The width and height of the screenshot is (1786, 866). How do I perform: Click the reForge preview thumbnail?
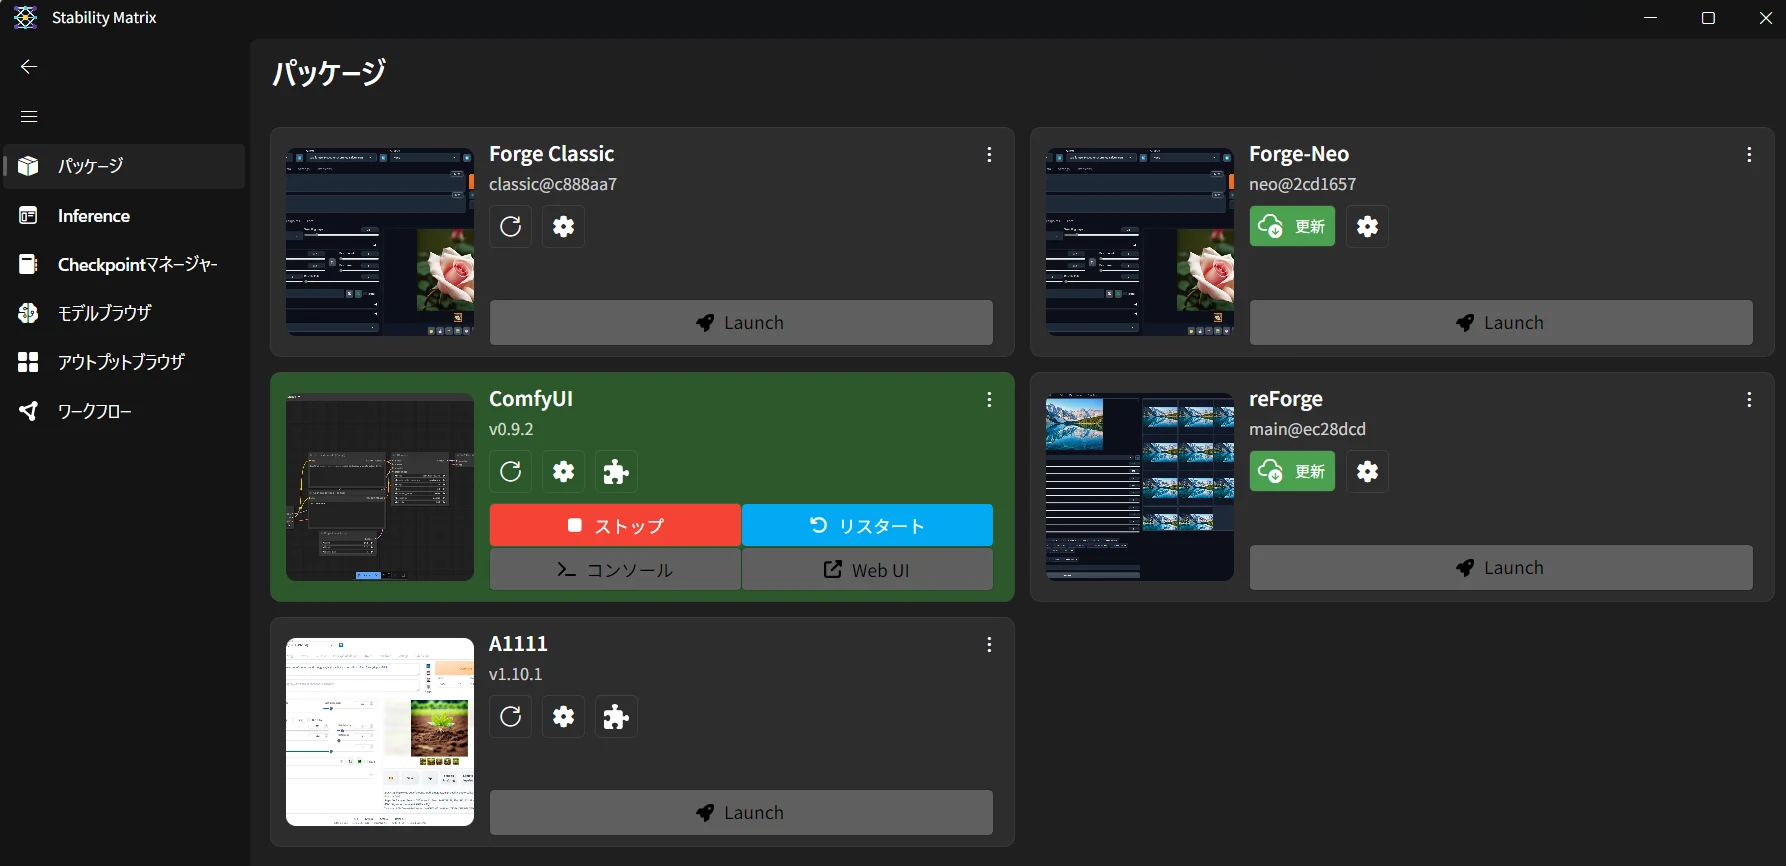pyautogui.click(x=1140, y=487)
